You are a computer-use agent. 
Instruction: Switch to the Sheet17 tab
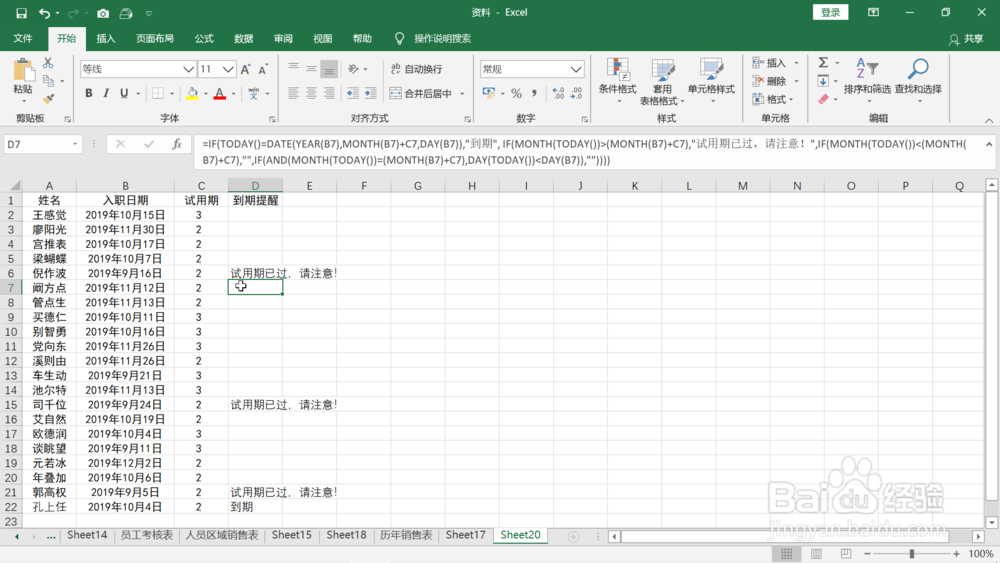click(466, 535)
